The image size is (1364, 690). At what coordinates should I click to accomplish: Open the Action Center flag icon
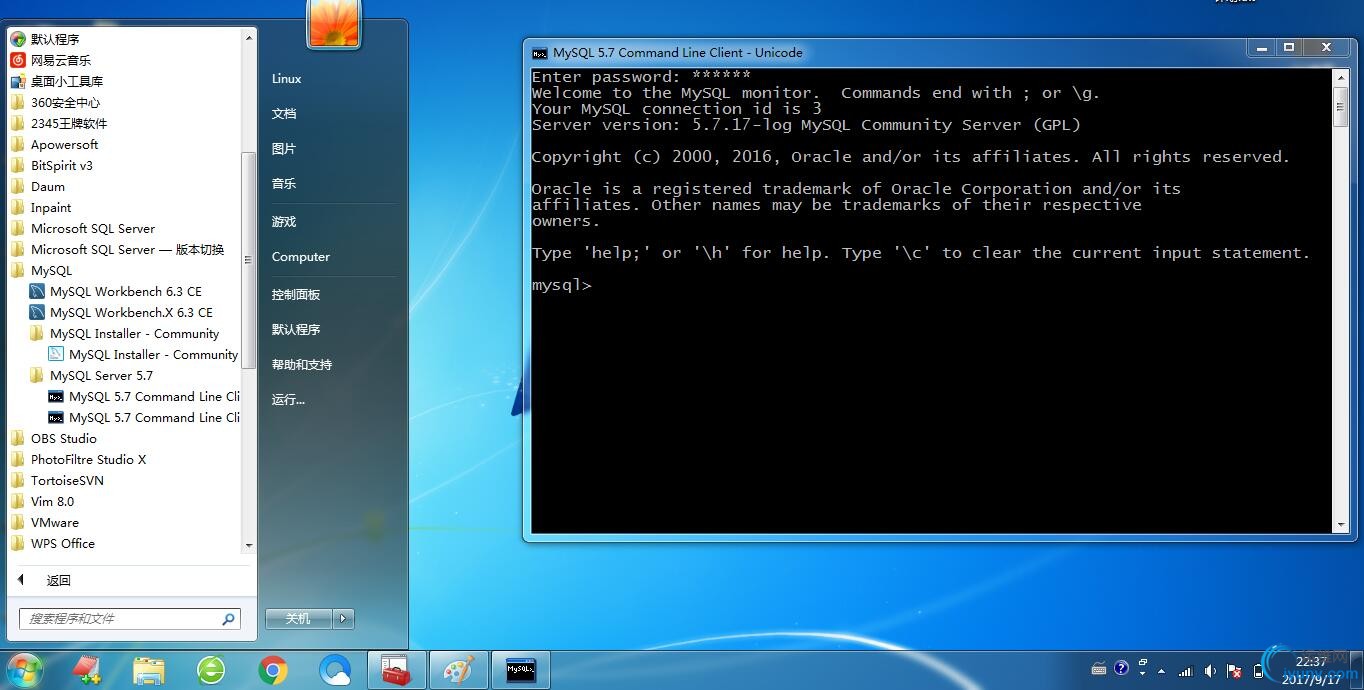[1234, 671]
